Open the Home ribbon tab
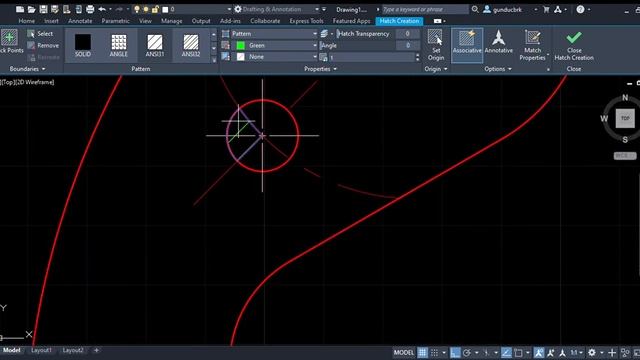 [x=27, y=21]
